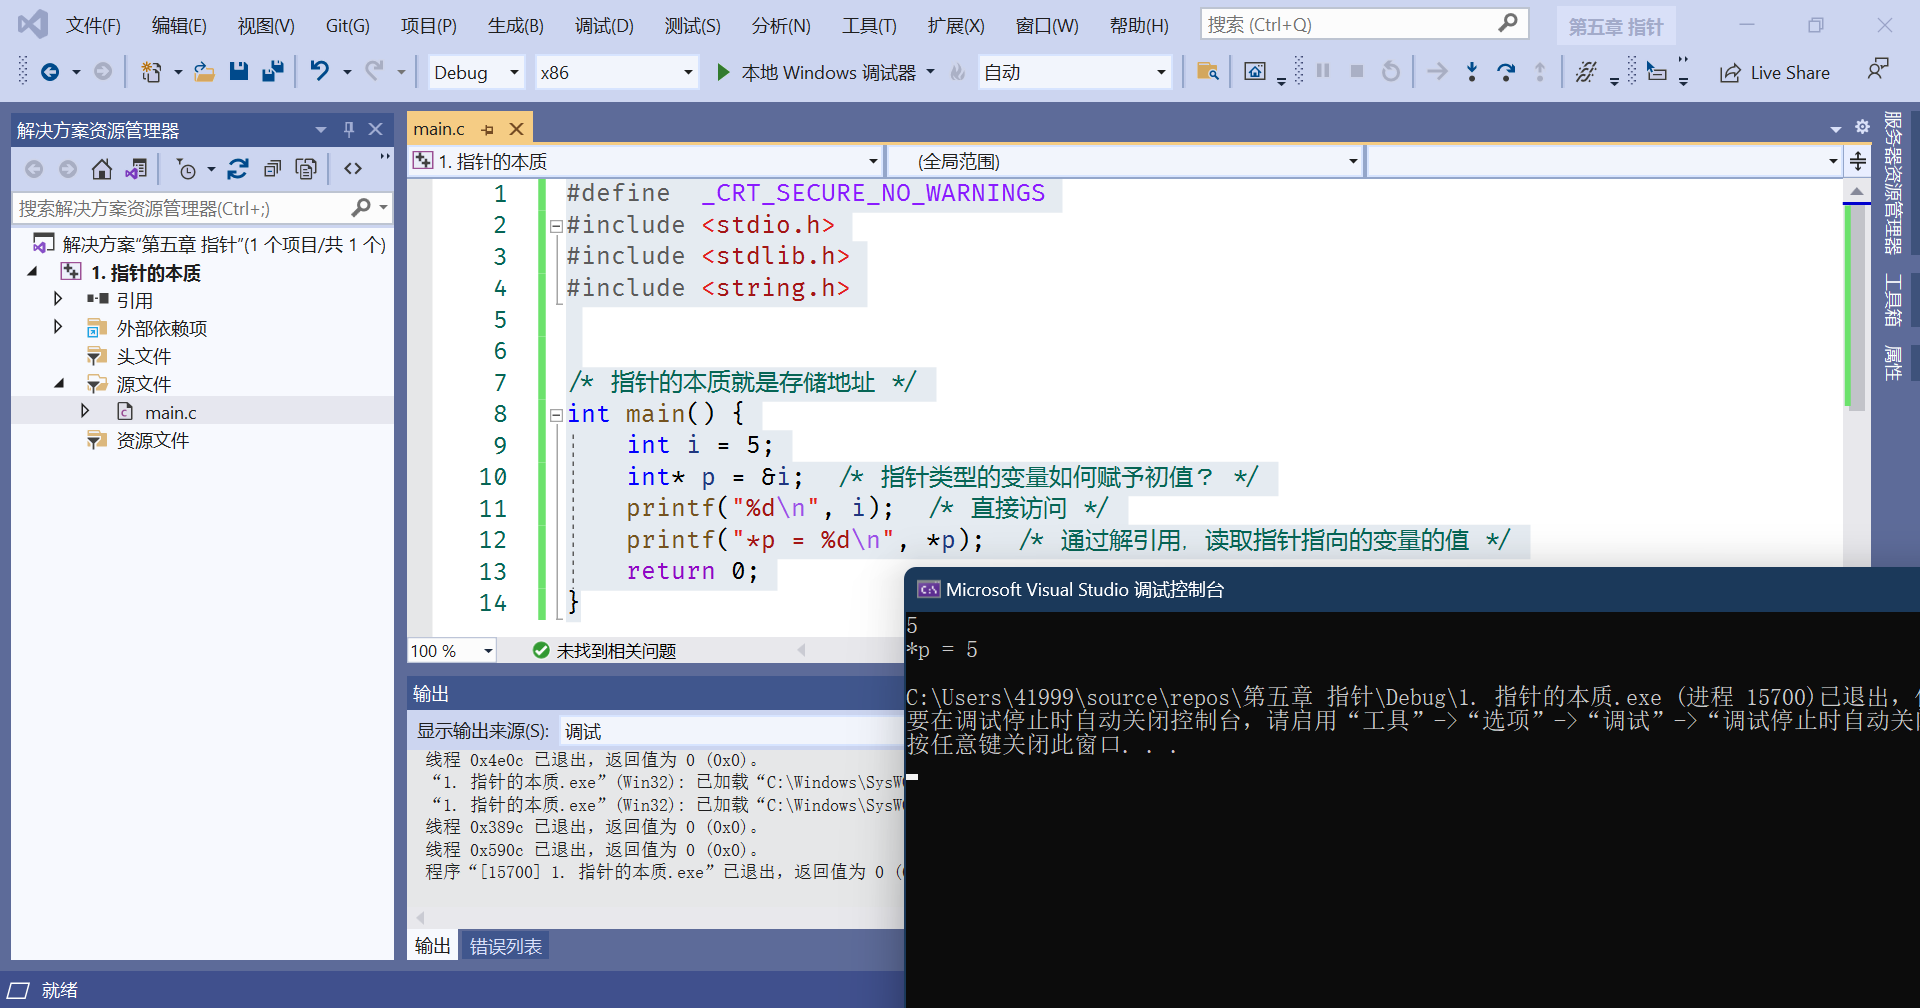The height and width of the screenshot is (1008, 1920).
Task: Click the stop debugging square icon
Action: coord(1357,72)
